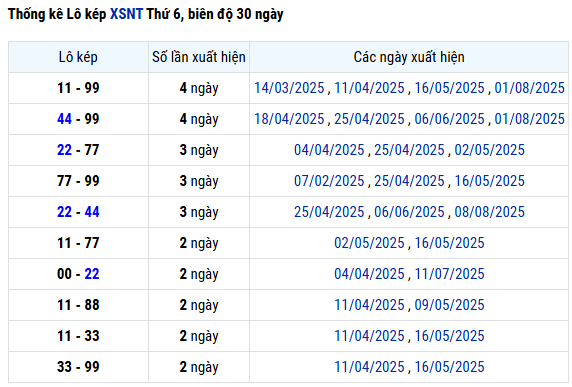Open date 16/05/2025 in the 11 - 99 row
The image size is (572, 387).
pos(449,88)
